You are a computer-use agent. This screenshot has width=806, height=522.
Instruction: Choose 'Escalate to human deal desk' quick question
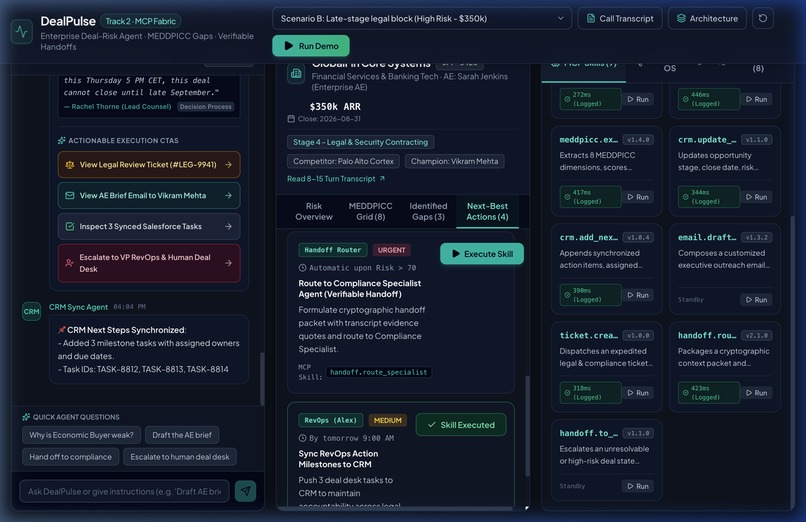[180, 457]
